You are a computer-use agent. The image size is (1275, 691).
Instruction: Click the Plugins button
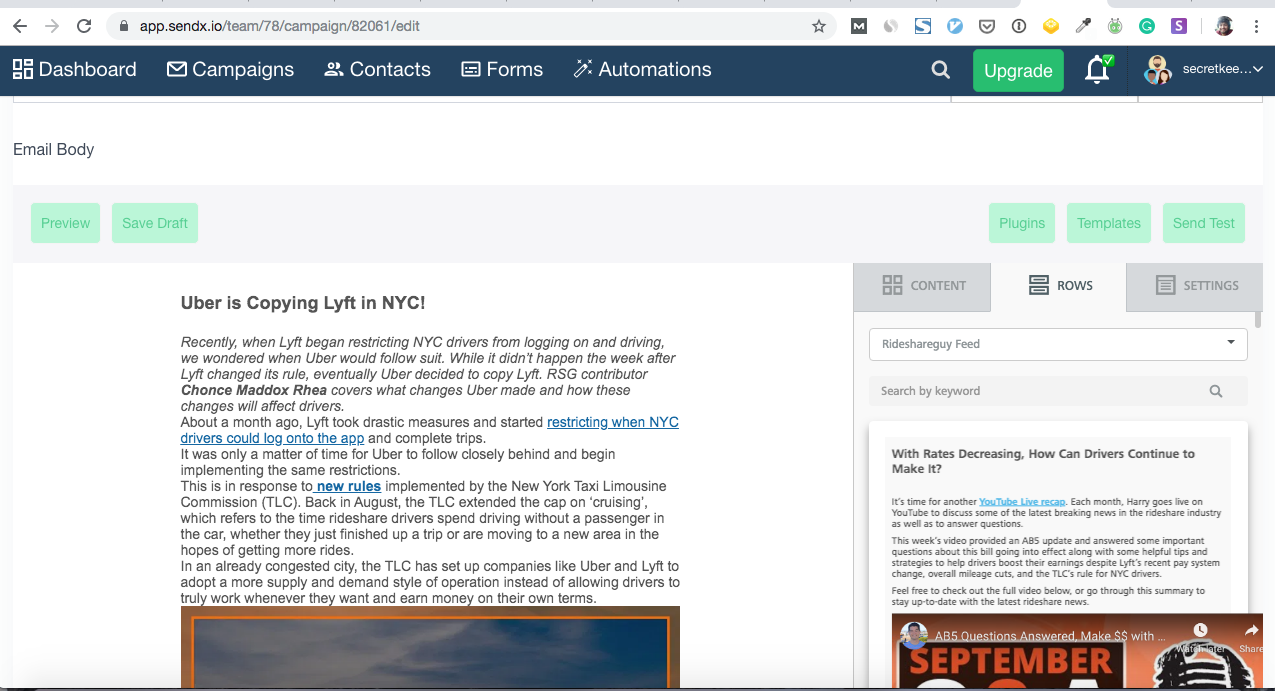pos(1022,223)
